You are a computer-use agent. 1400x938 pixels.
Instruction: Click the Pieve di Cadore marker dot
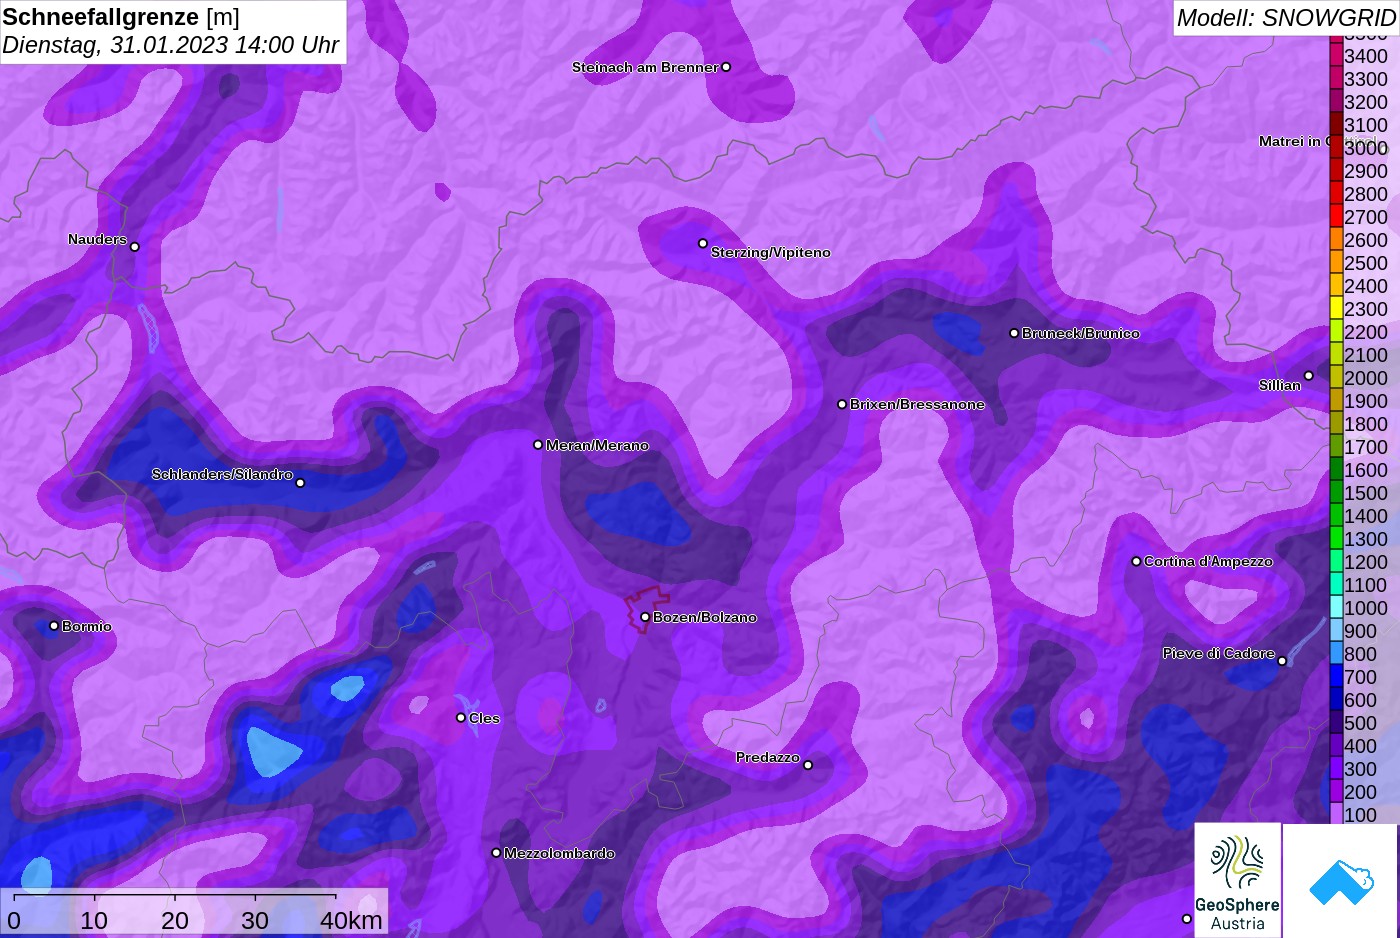tap(1282, 661)
